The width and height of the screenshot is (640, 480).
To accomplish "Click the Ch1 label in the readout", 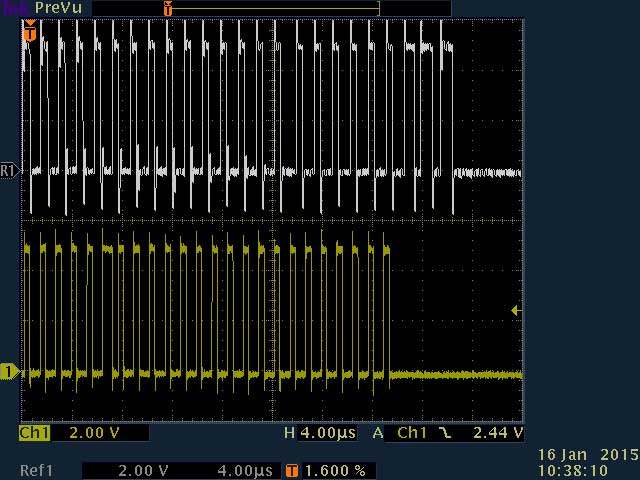I will (34, 433).
